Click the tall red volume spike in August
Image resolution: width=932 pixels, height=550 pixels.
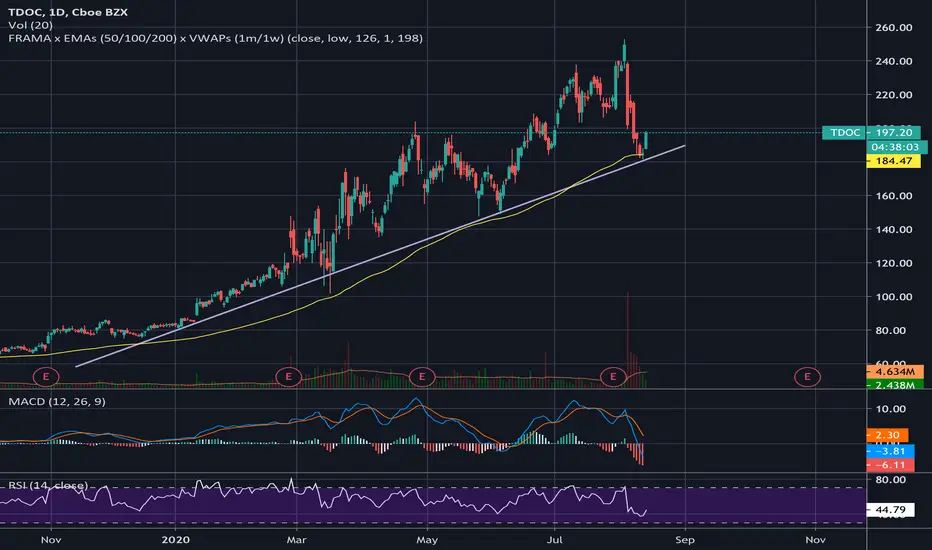click(627, 339)
